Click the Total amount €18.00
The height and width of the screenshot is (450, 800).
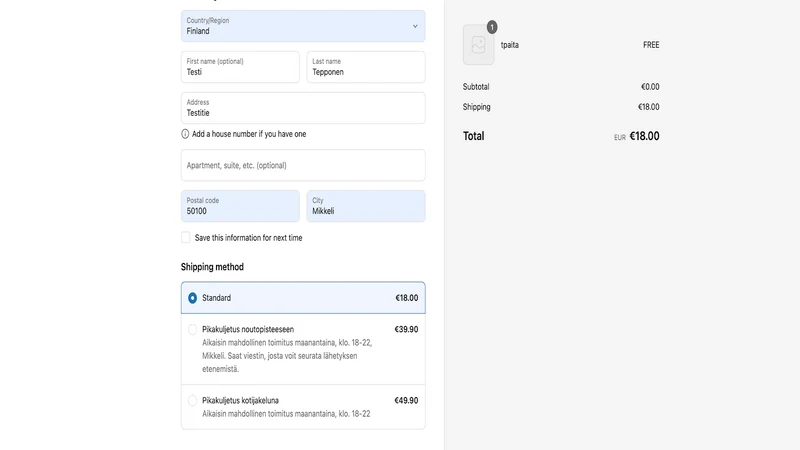click(x=644, y=136)
